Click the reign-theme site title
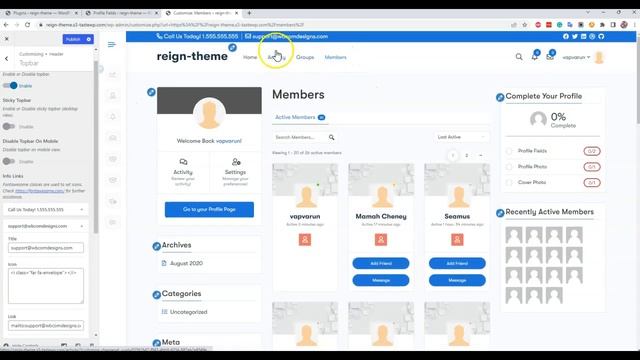 [x=192, y=56]
